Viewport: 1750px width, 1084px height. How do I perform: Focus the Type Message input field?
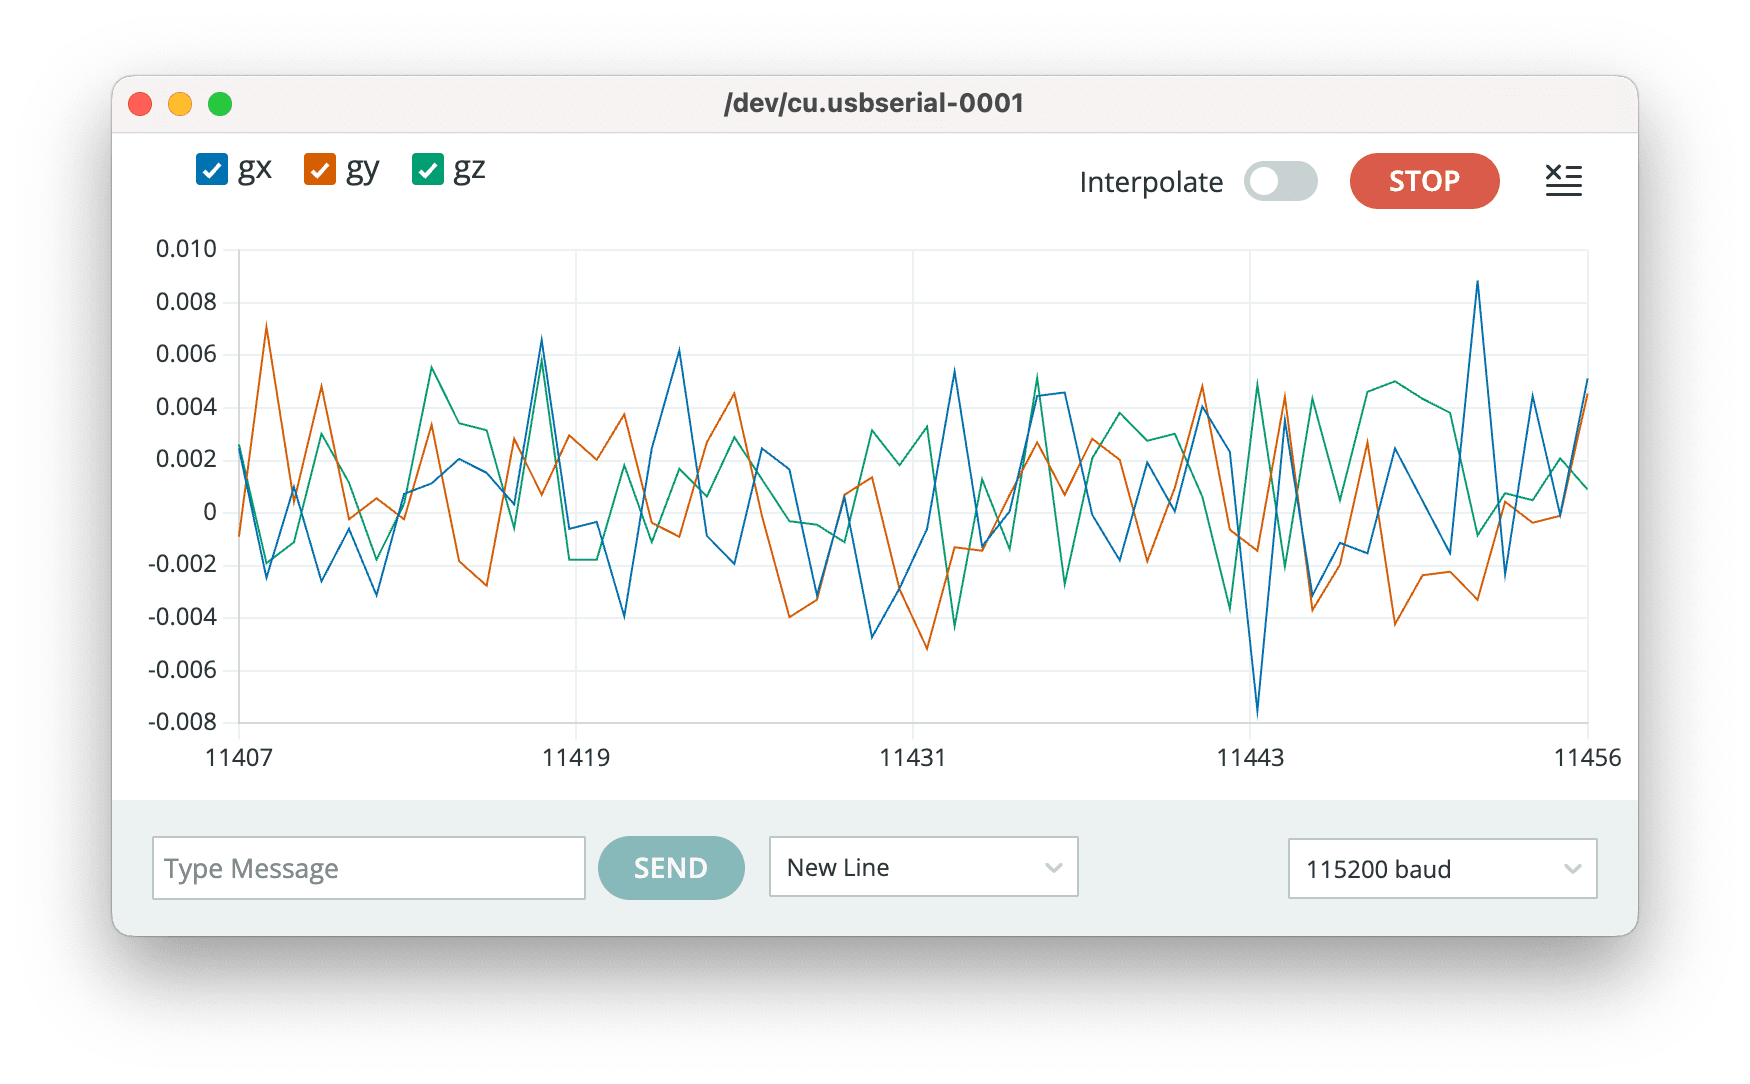coord(368,868)
